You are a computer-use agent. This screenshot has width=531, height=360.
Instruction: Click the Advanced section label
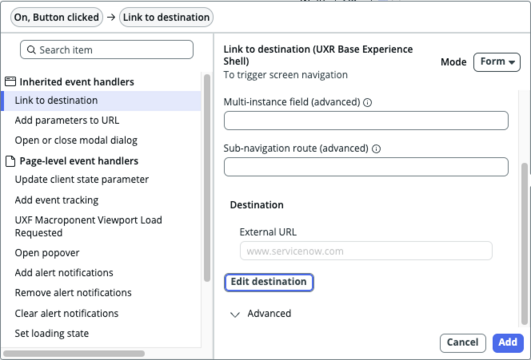tap(269, 314)
